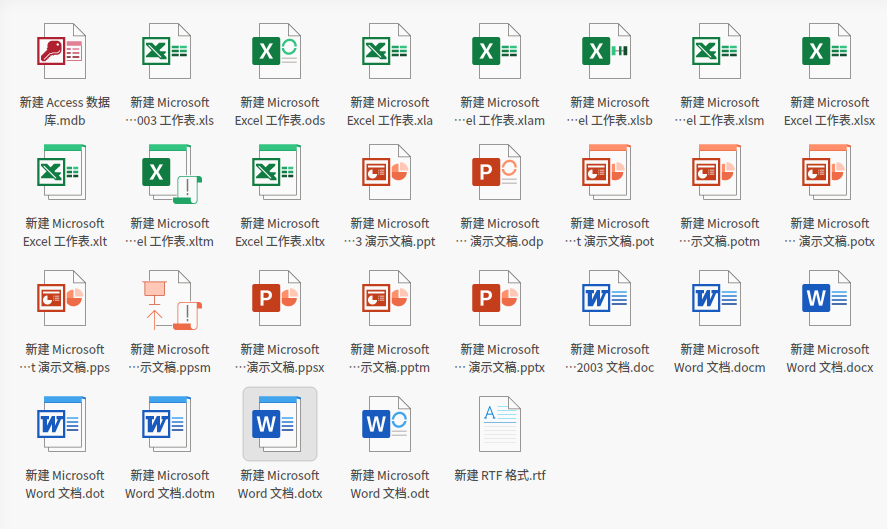Click the filename ending "演示文稿.pps"
The height and width of the screenshot is (529, 887).
click(64, 368)
